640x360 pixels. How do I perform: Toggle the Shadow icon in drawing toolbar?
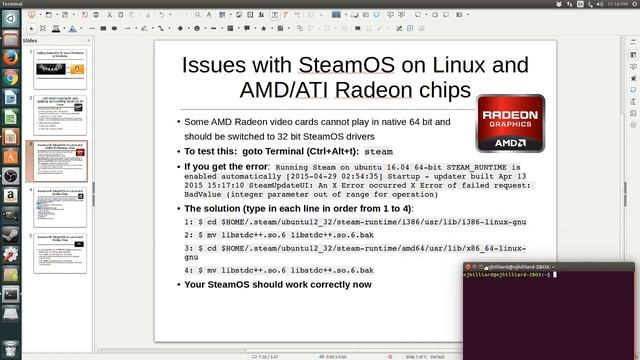point(358,28)
